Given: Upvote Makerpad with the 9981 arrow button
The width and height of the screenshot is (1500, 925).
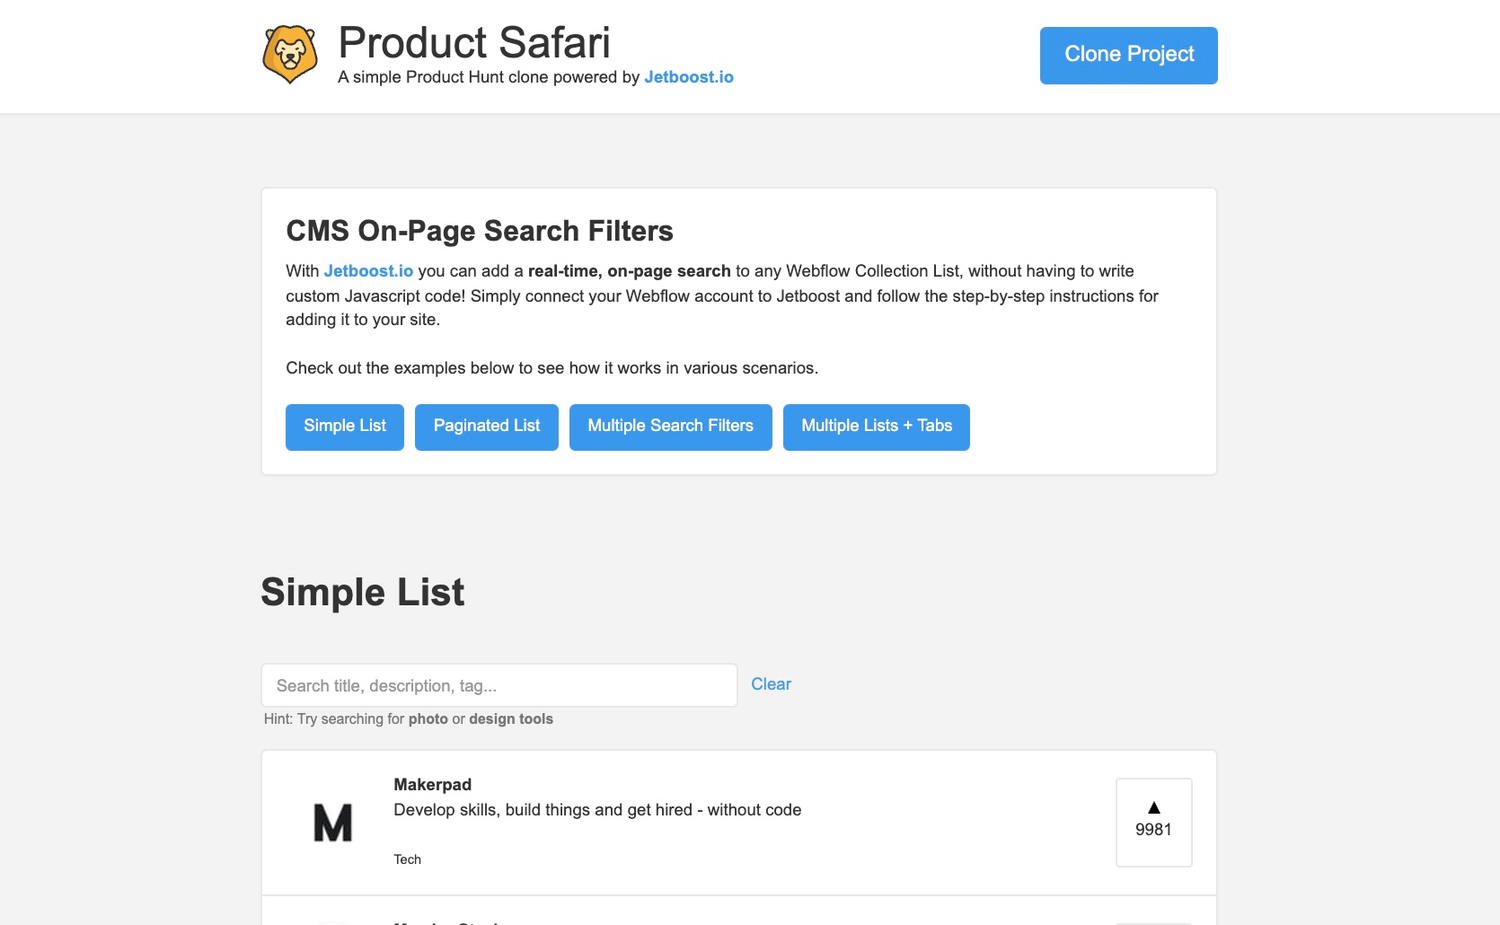Looking at the screenshot, I should pyautogui.click(x=1153, y=822).
